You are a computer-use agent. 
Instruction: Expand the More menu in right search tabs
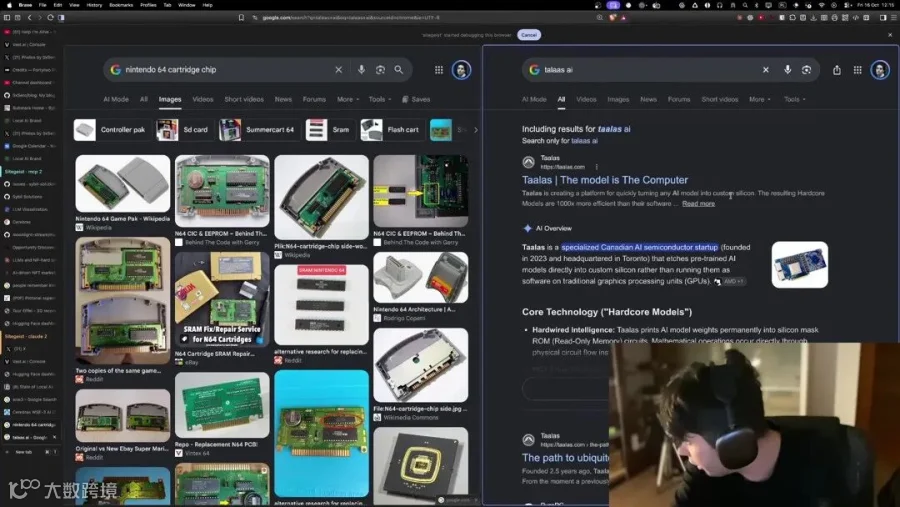click(759, 99)
